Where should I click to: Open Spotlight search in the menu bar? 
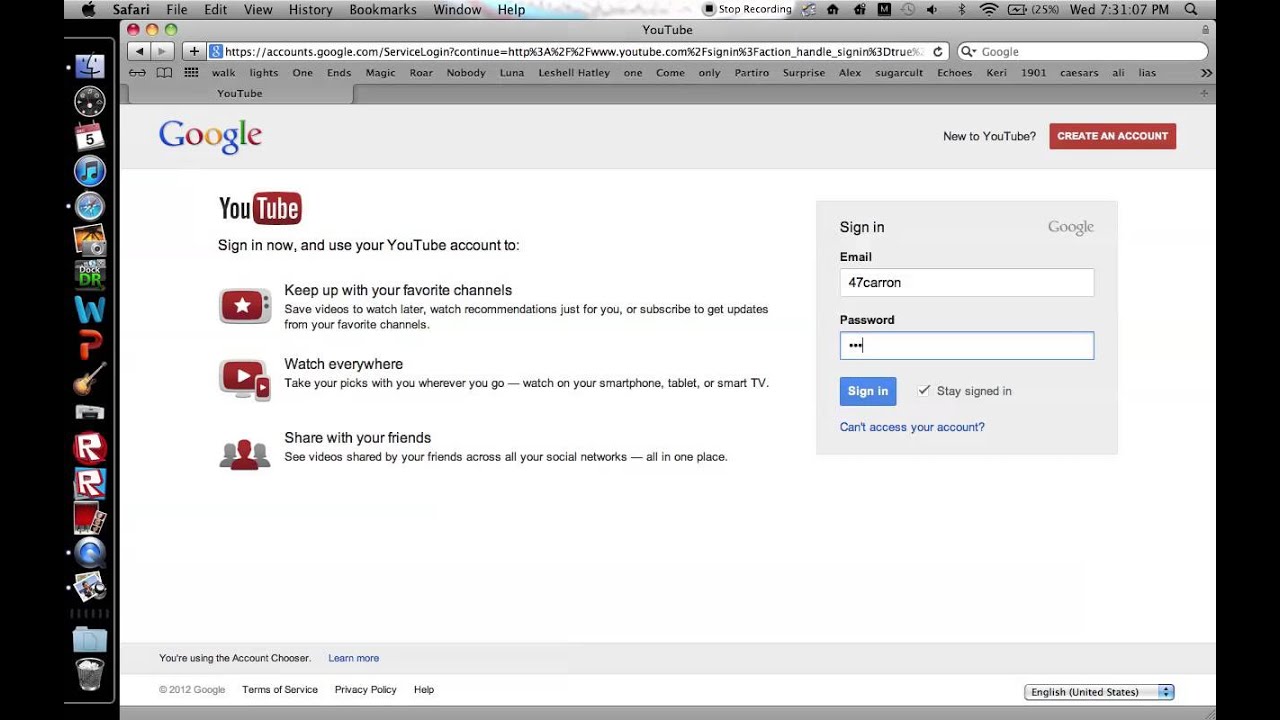tap(1190, 9)
